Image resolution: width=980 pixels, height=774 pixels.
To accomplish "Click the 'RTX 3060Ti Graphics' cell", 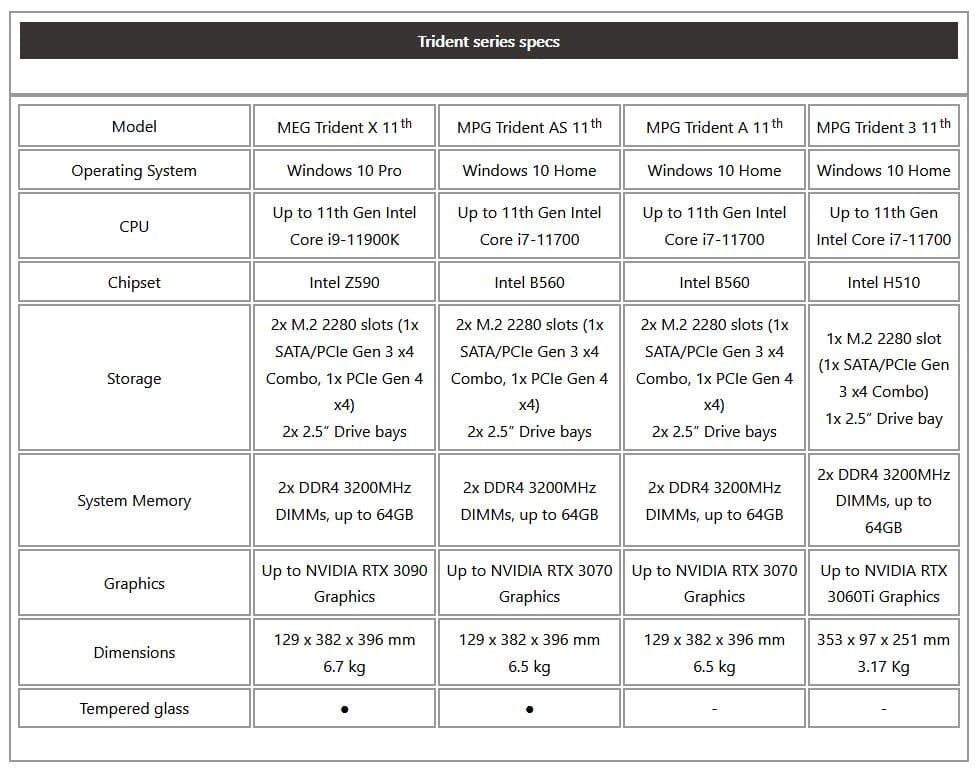I will pyautogui.click(x=884, y=583).
